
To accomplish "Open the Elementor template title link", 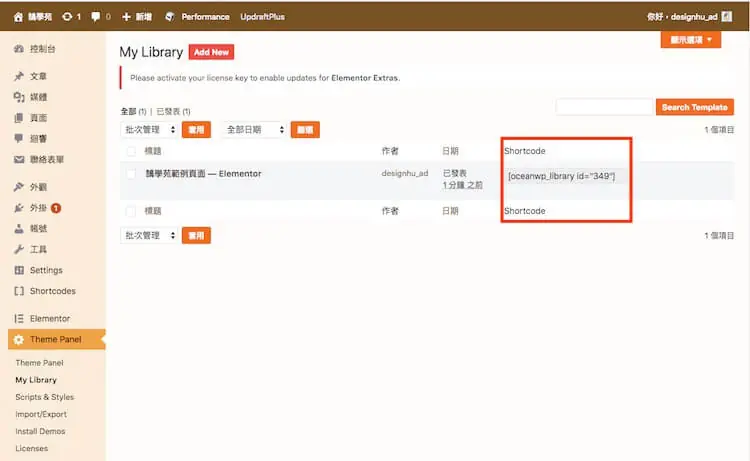I will point(204,174).
